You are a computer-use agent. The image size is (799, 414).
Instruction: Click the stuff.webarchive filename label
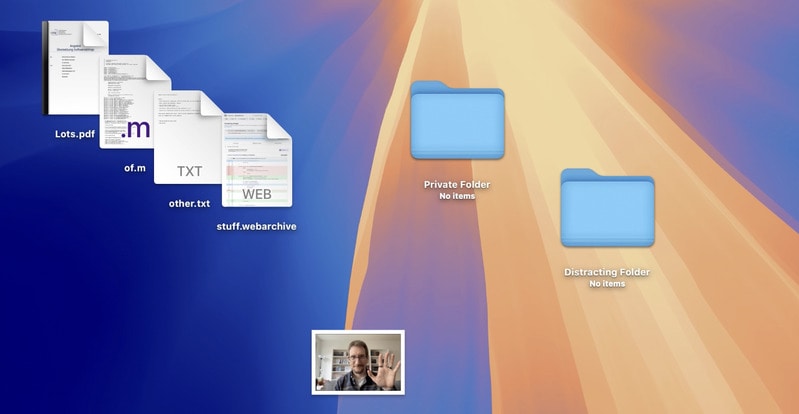click(x=257, y=226)
